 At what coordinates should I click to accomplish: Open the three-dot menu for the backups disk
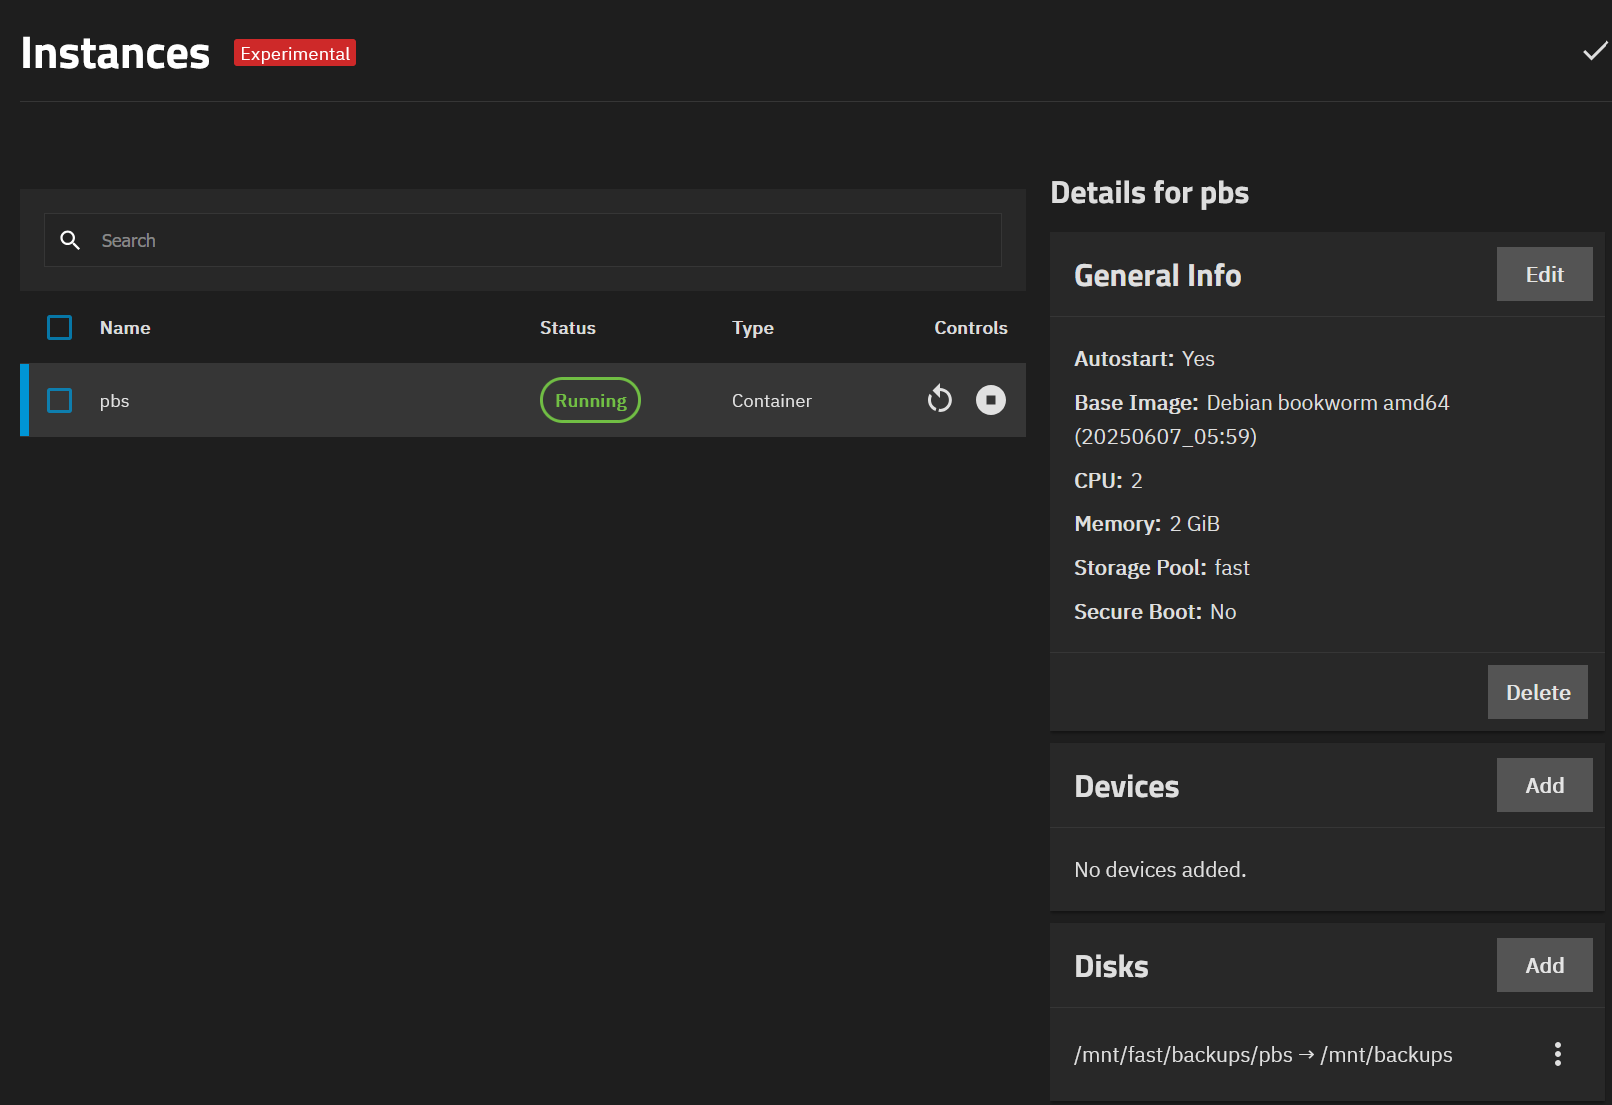pos(1557,1054)
